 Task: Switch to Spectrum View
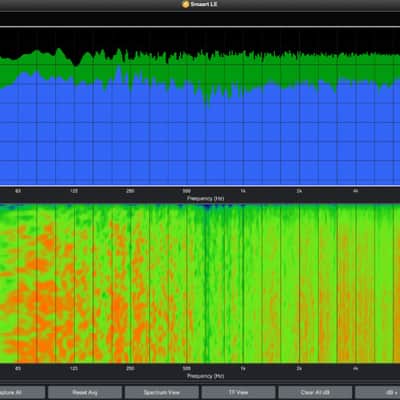click(x=162, y=392)
